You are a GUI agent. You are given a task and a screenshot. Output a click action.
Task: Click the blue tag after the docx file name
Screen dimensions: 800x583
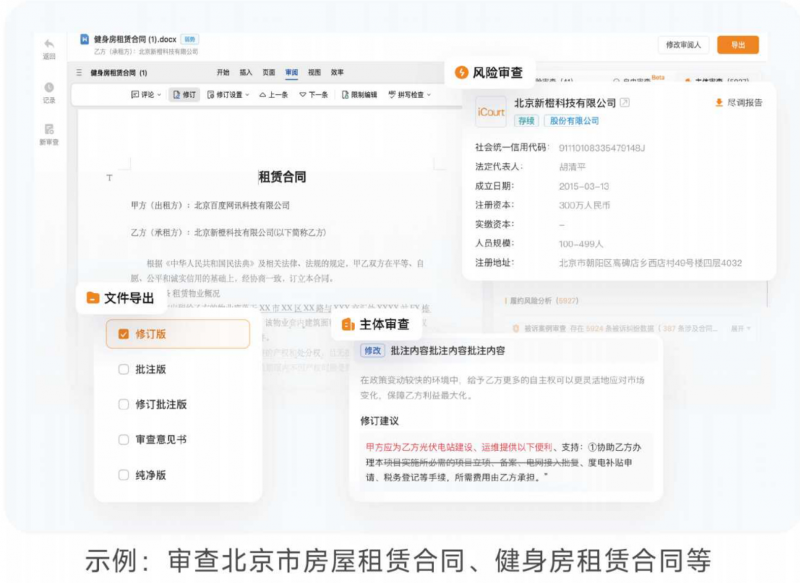coord(190,39)
